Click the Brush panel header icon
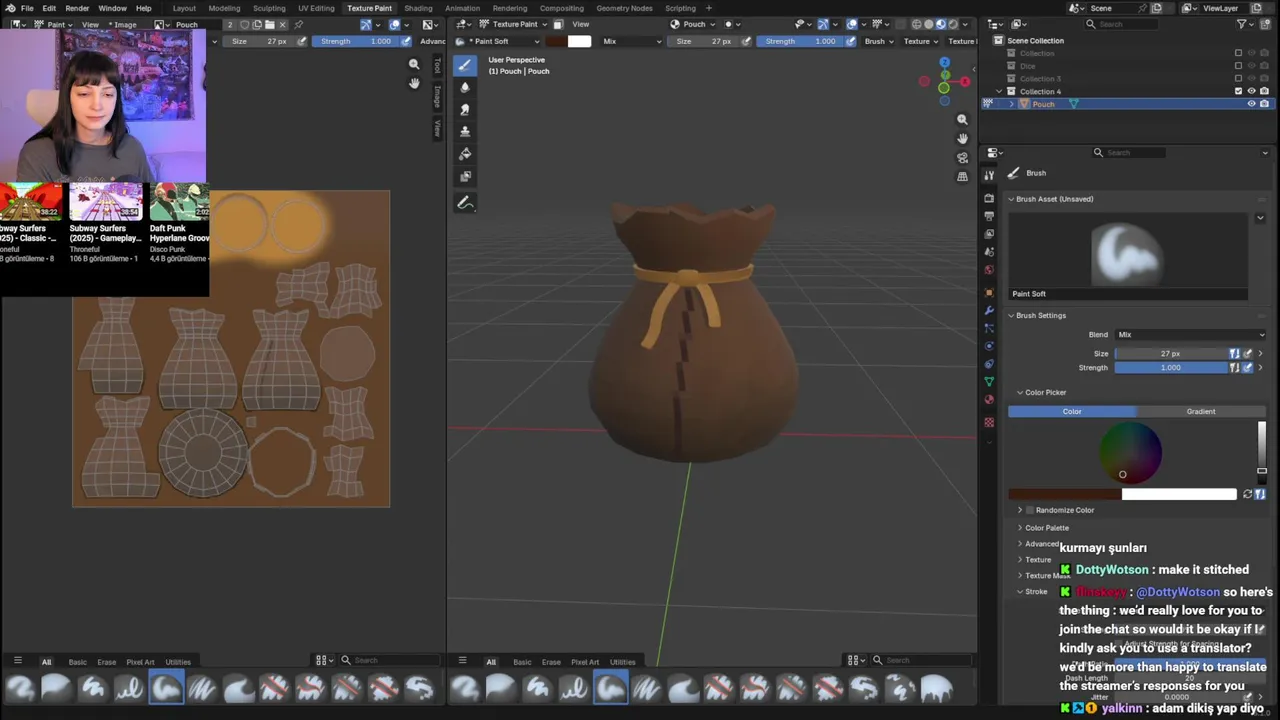1280x720 pixels. [1013, 173]
